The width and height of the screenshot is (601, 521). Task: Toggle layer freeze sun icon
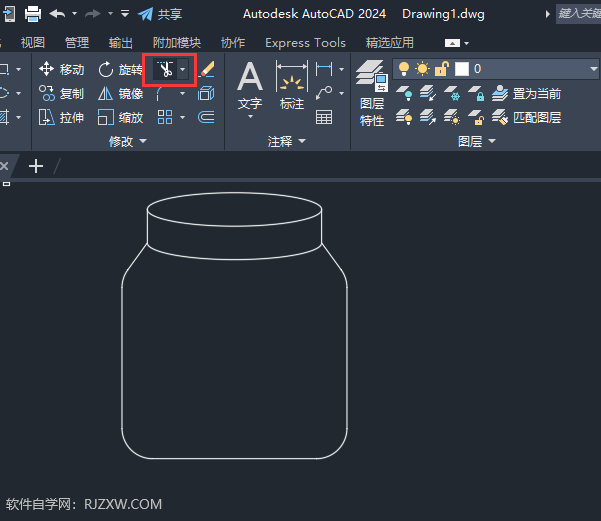point(422,69)
